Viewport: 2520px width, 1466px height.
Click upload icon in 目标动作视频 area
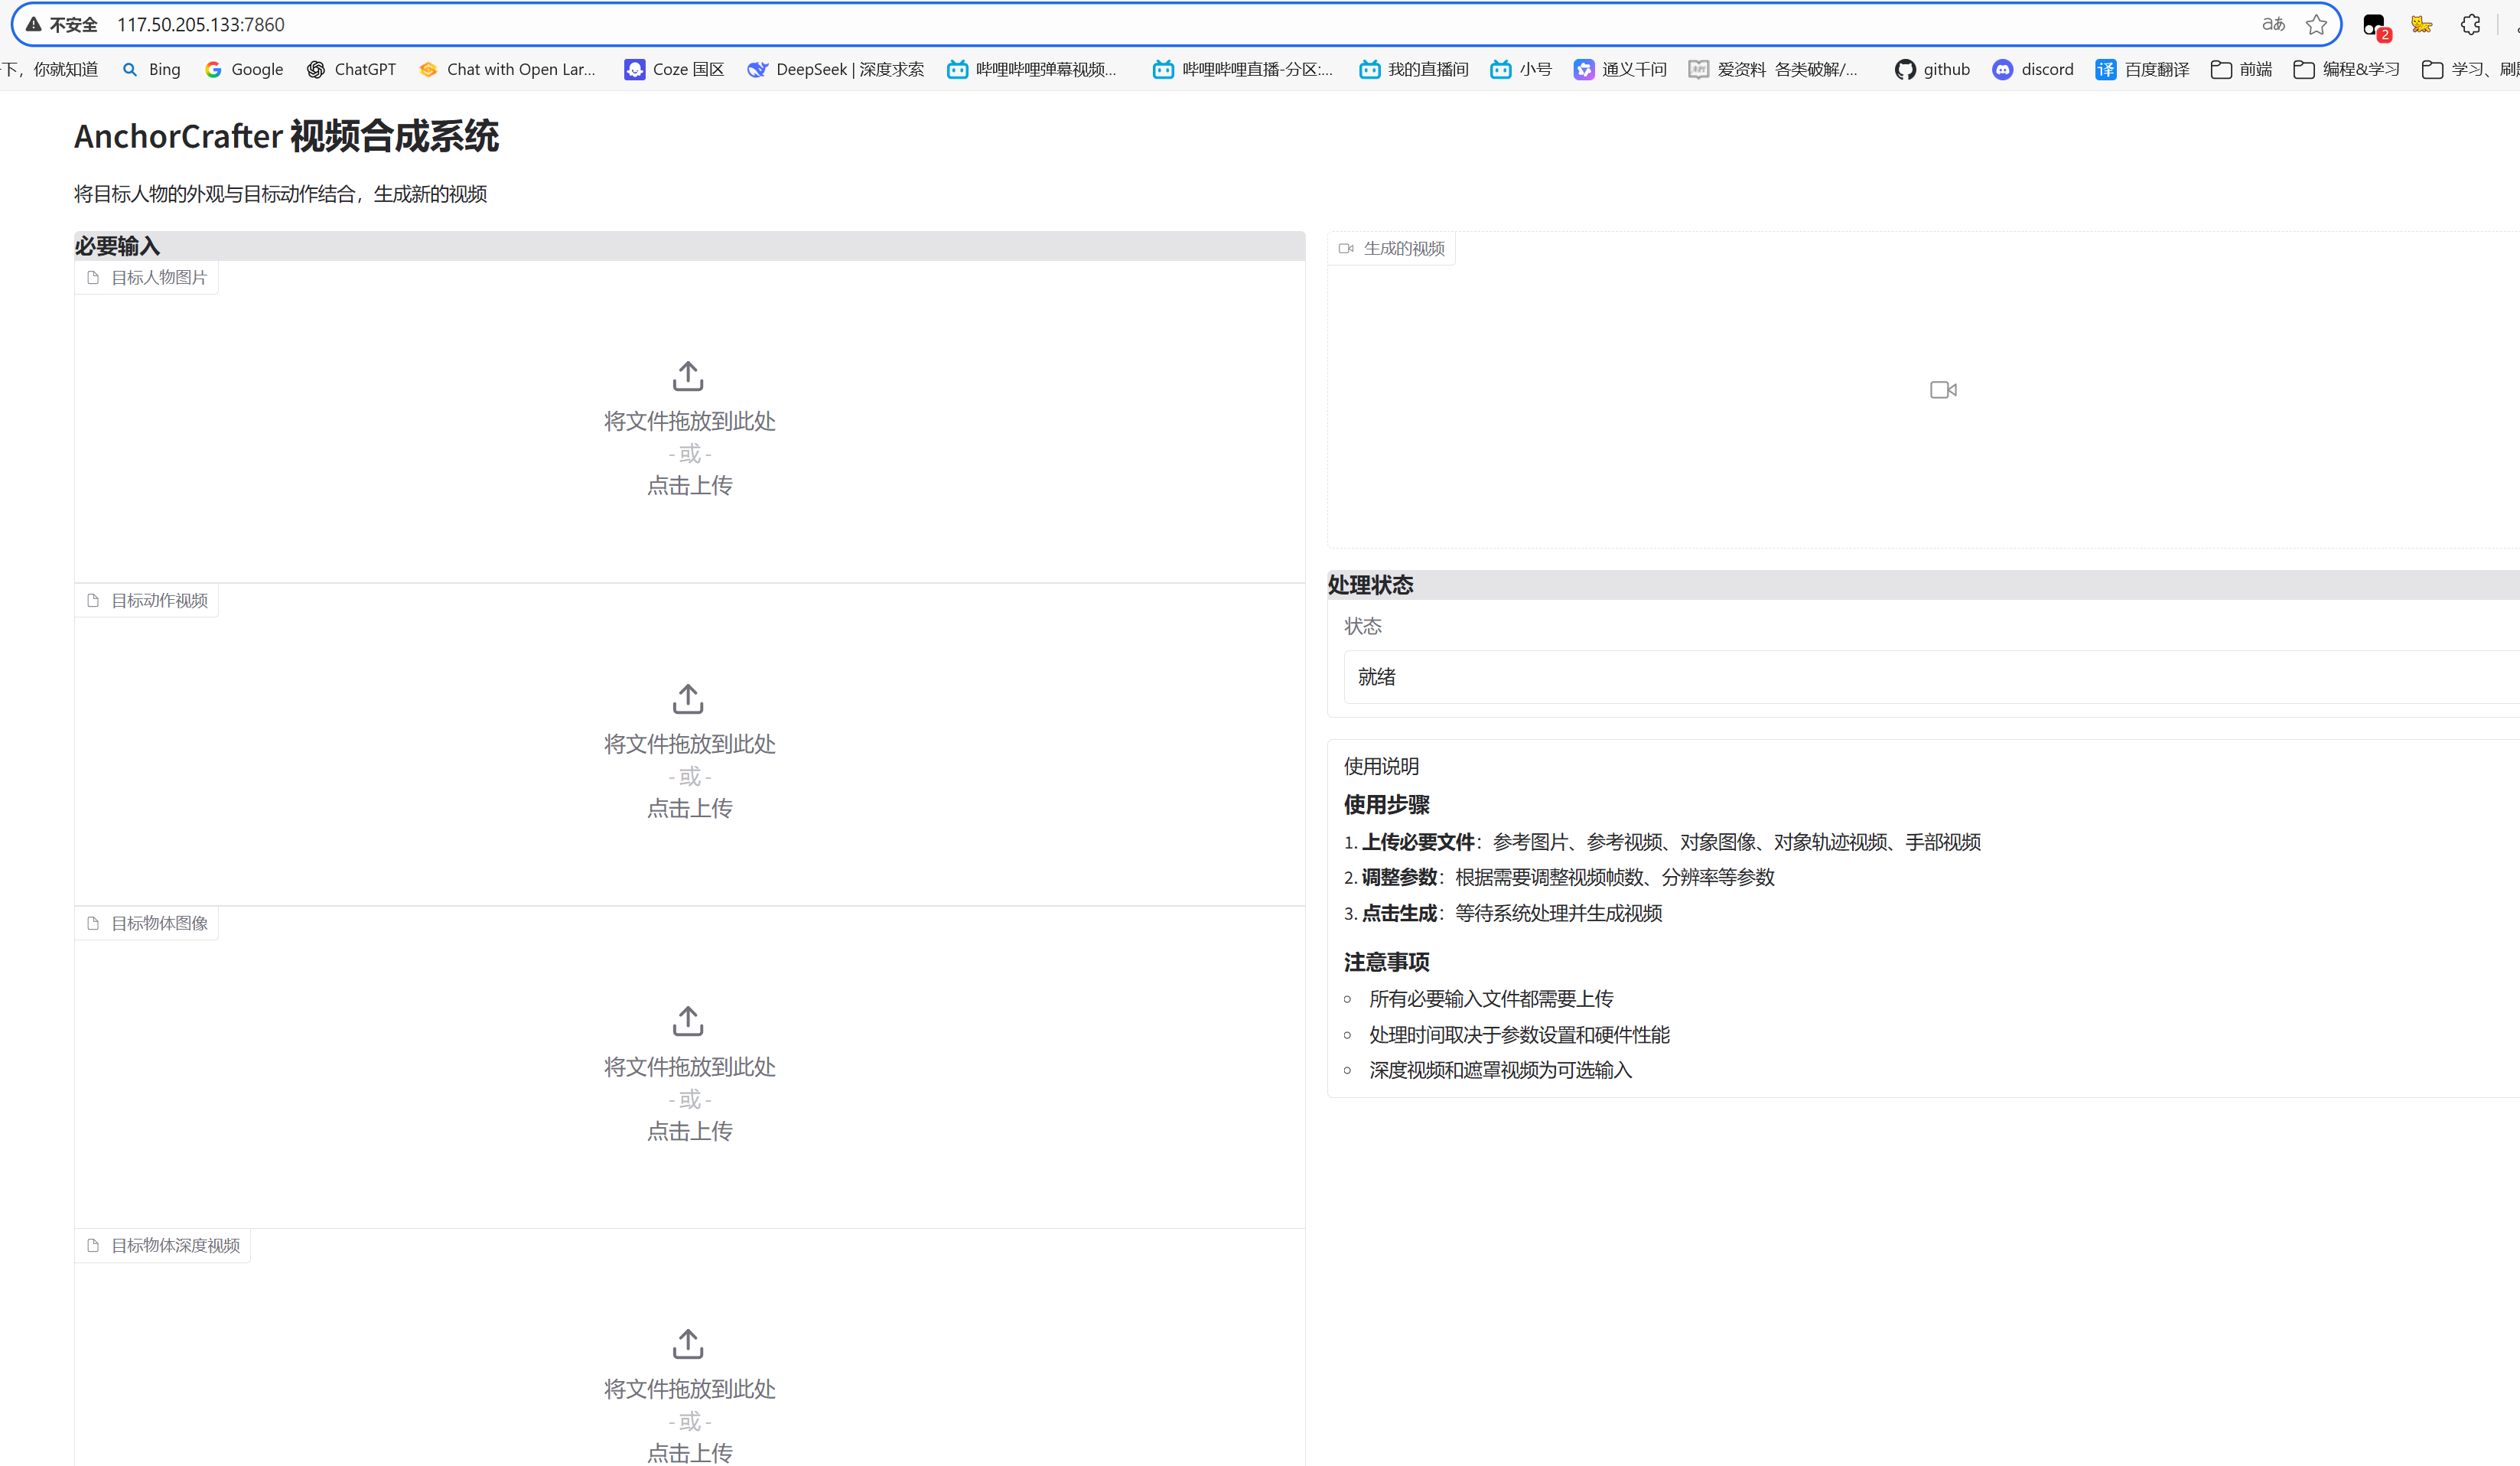[x=688, y=699]
